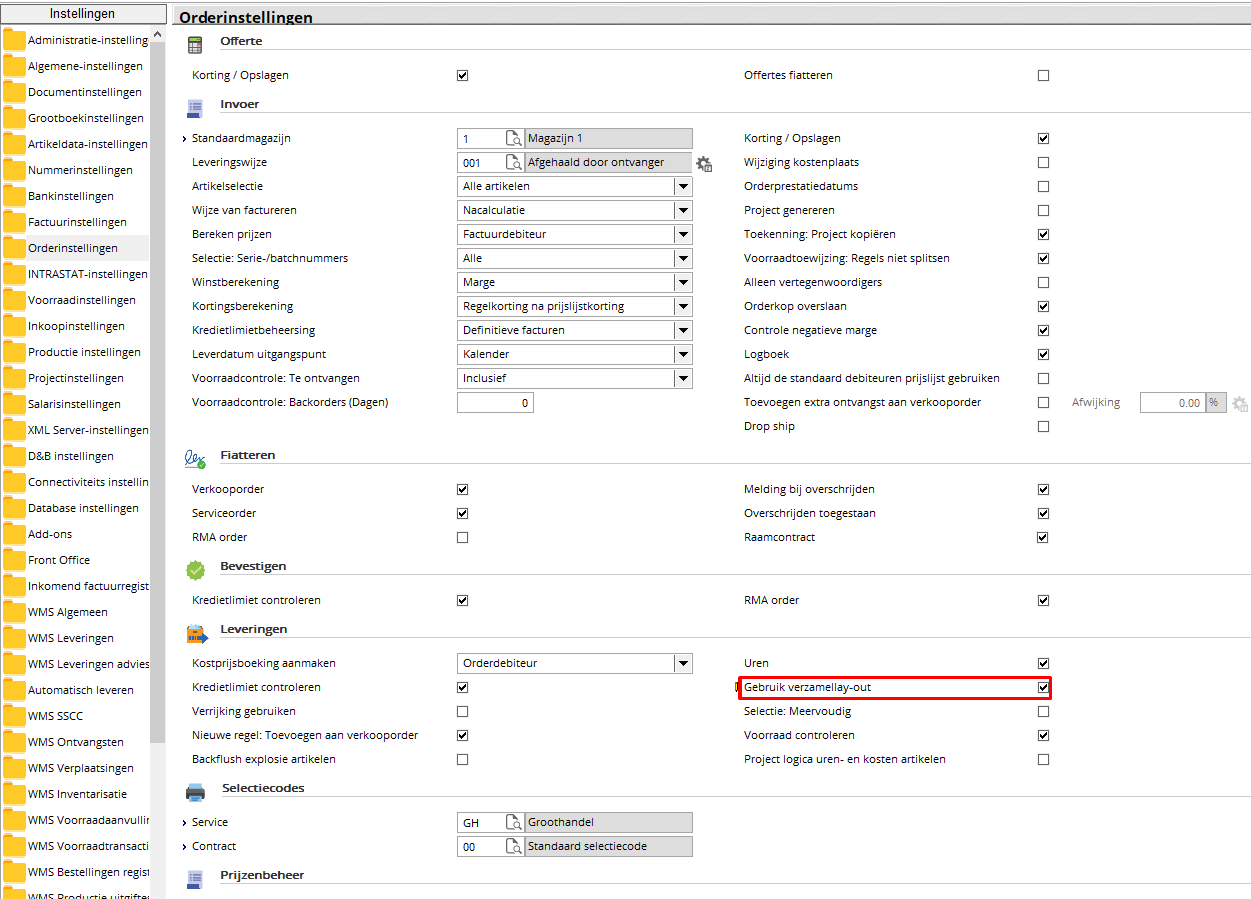Open the Kostprijsboeking aanmaken dropdown
Viewport: 1251px width, 899px height.
(682, 664)
